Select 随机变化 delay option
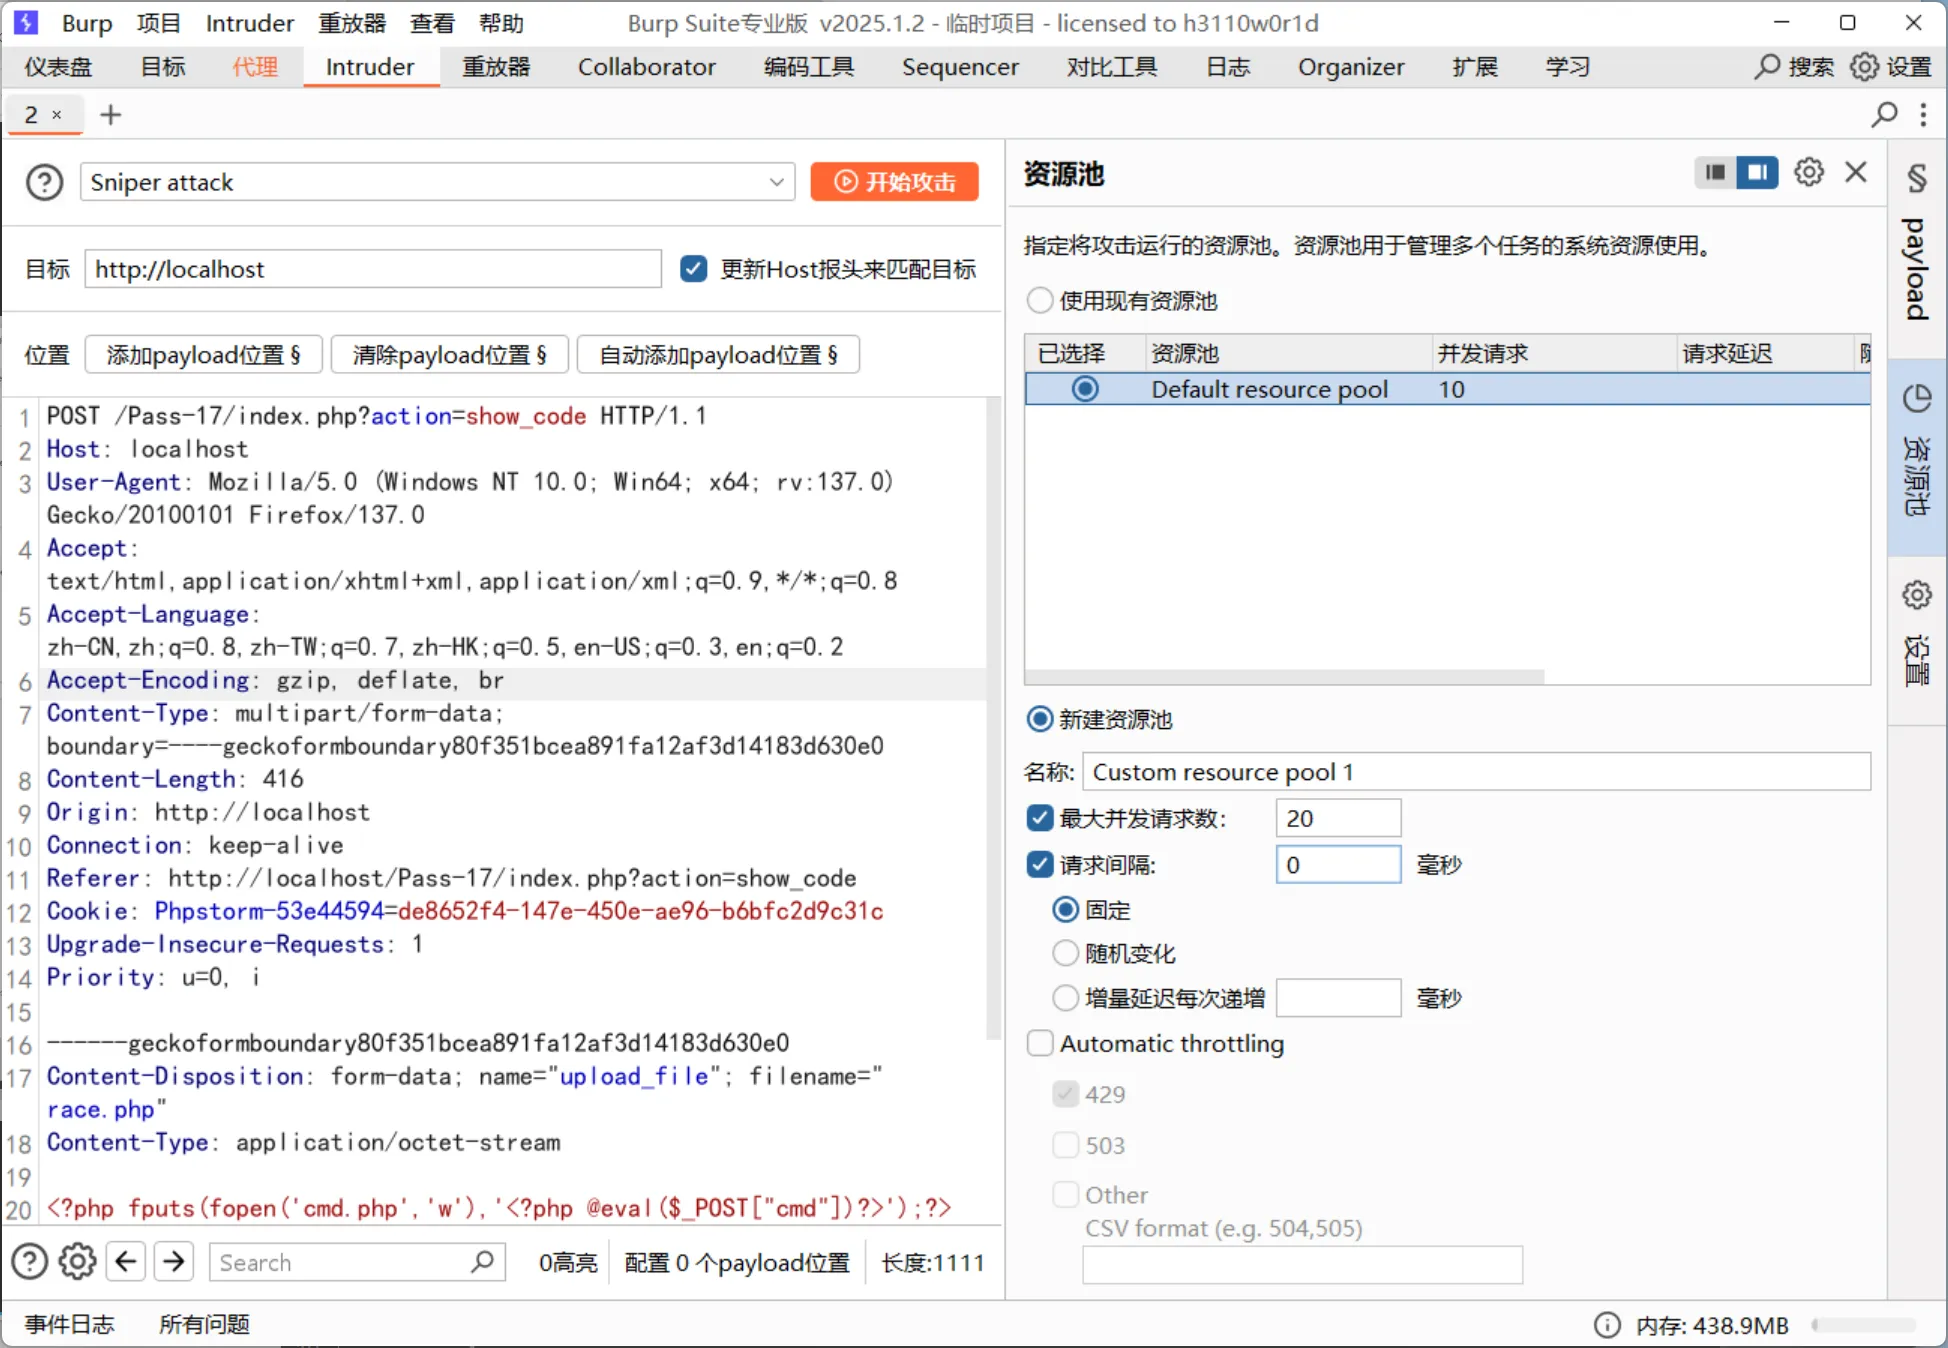The height and width of the screenshot is (1348, 1948). [x=1065, y=953]
